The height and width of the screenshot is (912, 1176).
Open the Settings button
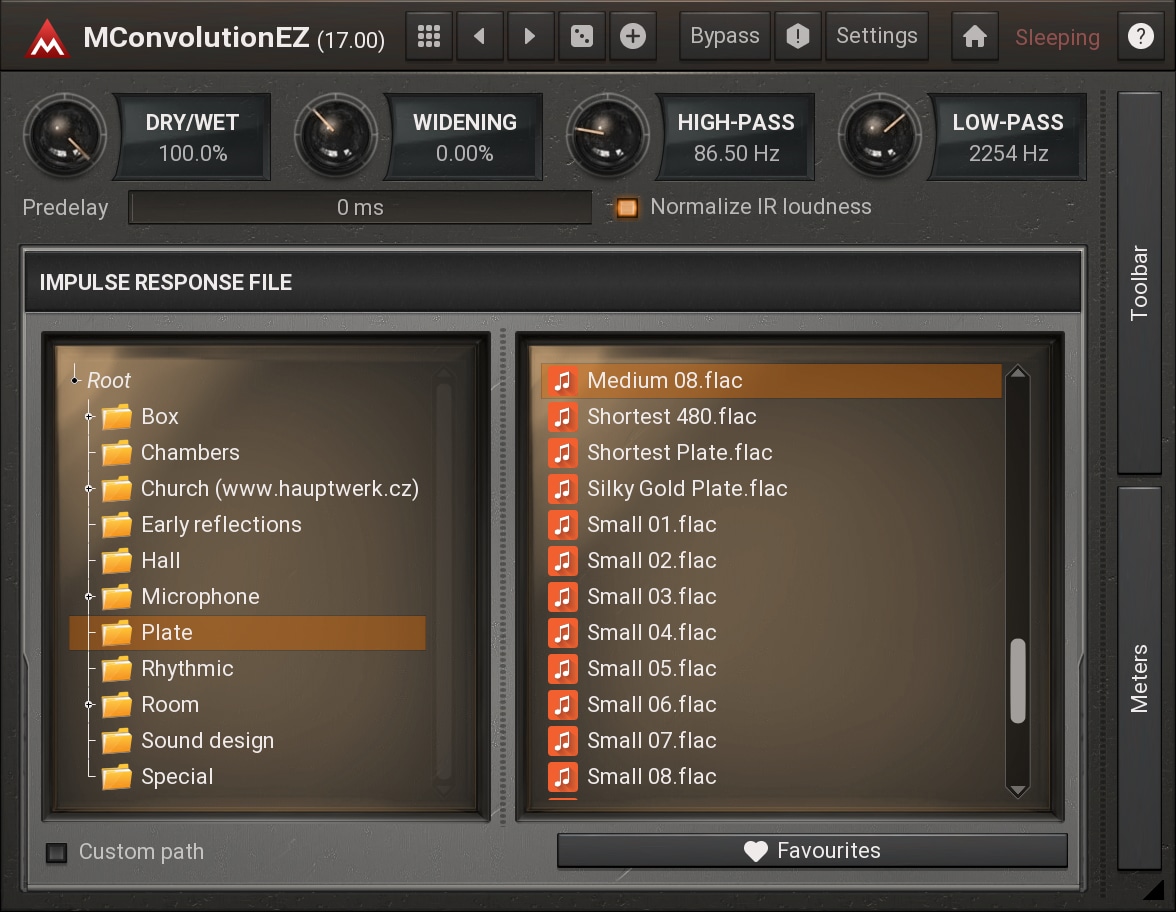[x=876, y=37]
